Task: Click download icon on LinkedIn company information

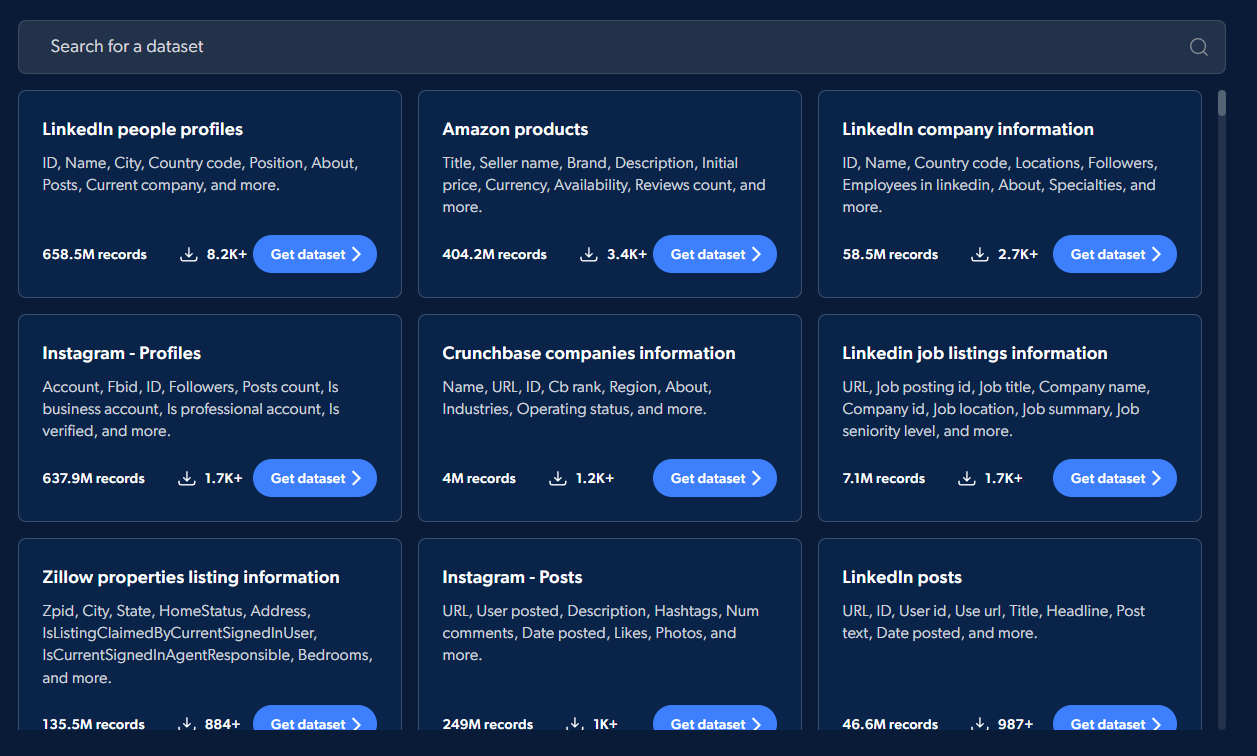Action: [980, 254]
